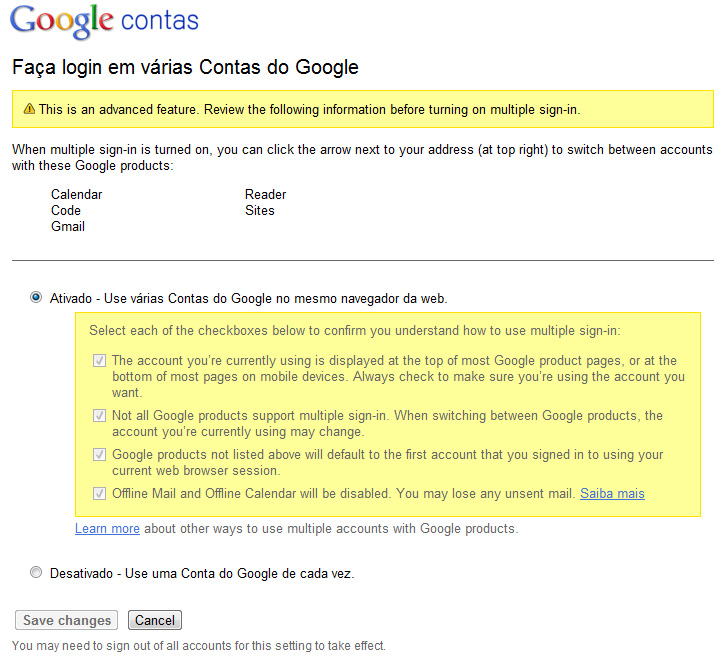
Task: Click the Google logo
Action: 62,20
